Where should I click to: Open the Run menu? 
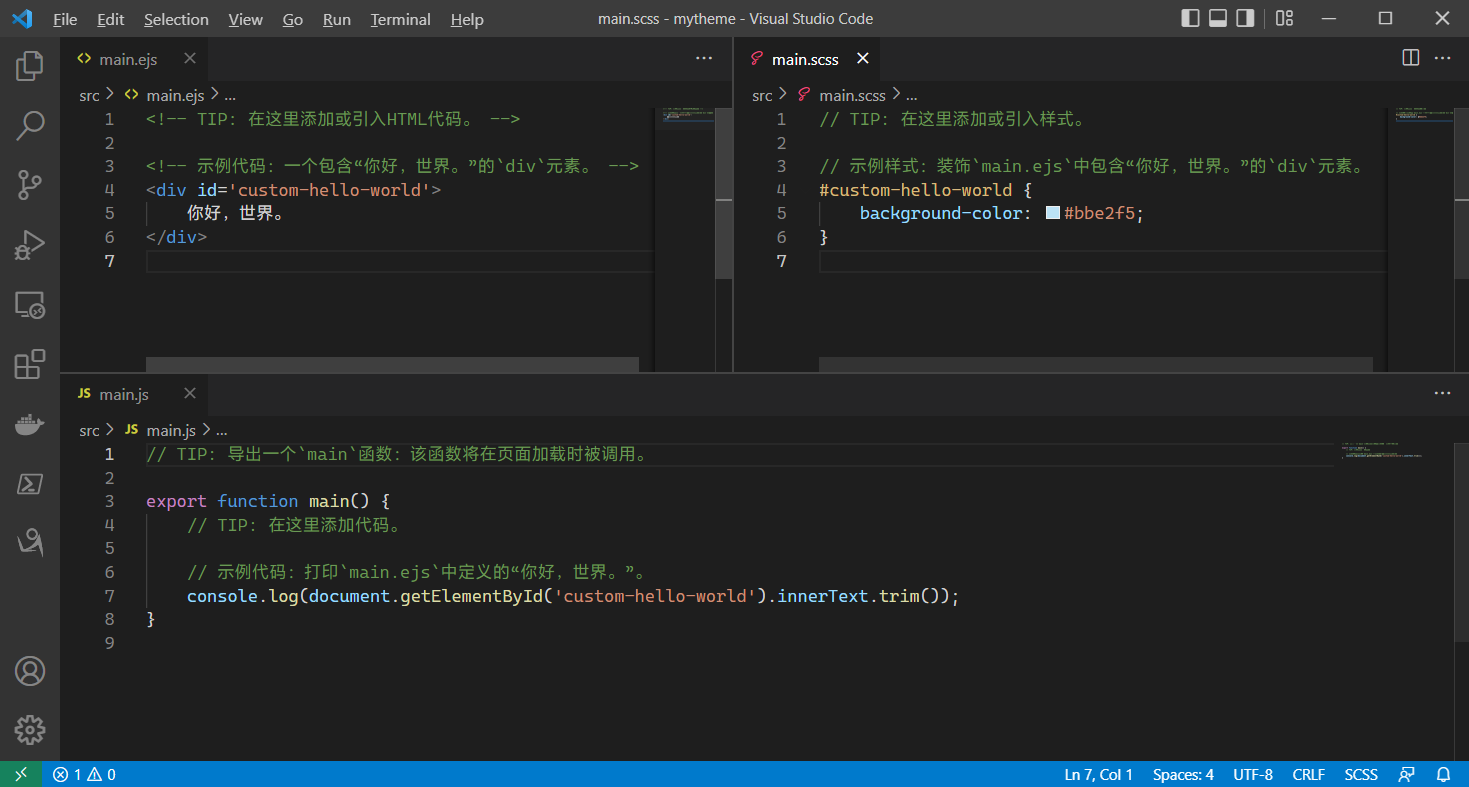(x=337, y=19)
